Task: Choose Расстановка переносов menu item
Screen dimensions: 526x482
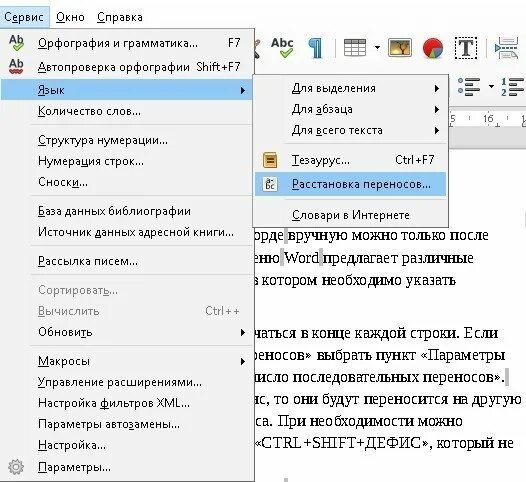Action: point(351,184)
